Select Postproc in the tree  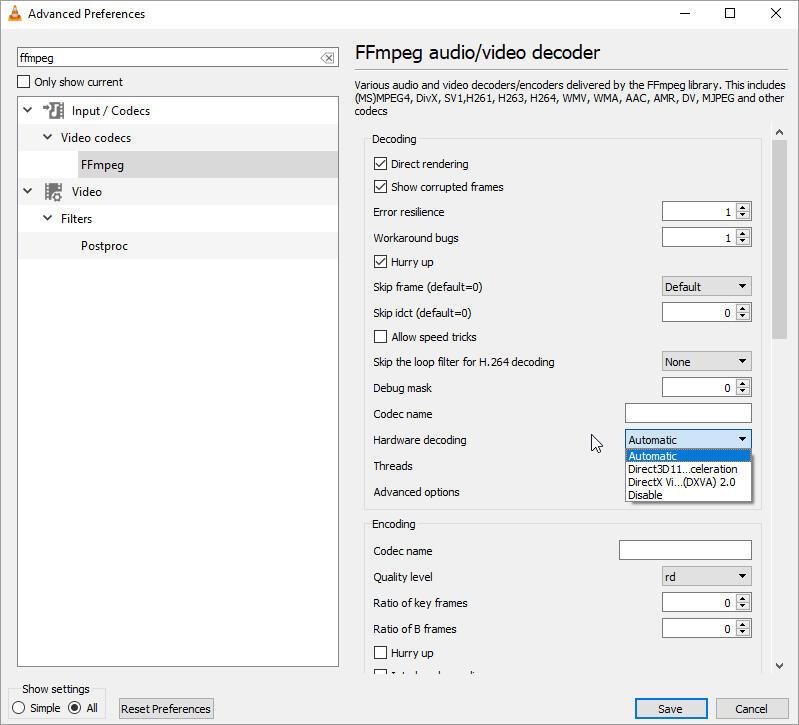coord(104,246)
